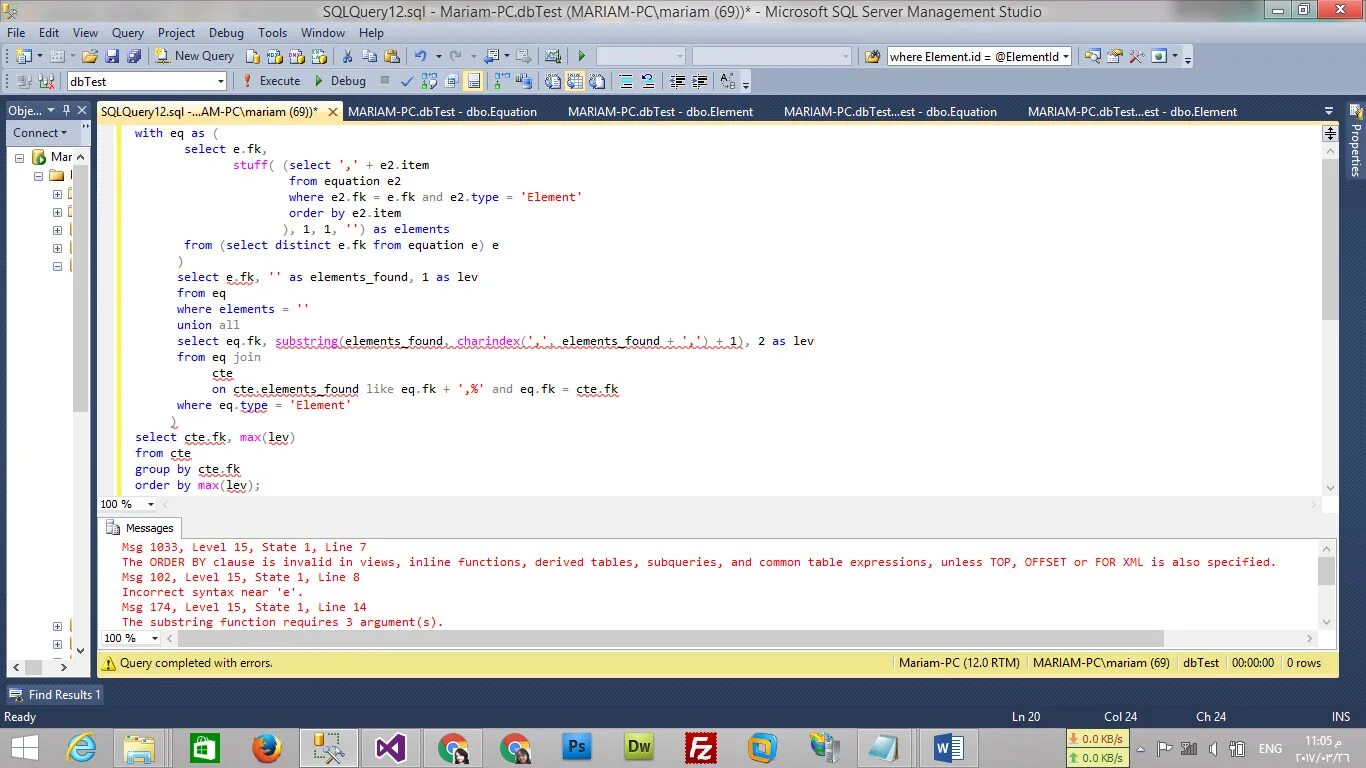
Task: Click the Copy icon in toolbar
Action: [370, 56]
